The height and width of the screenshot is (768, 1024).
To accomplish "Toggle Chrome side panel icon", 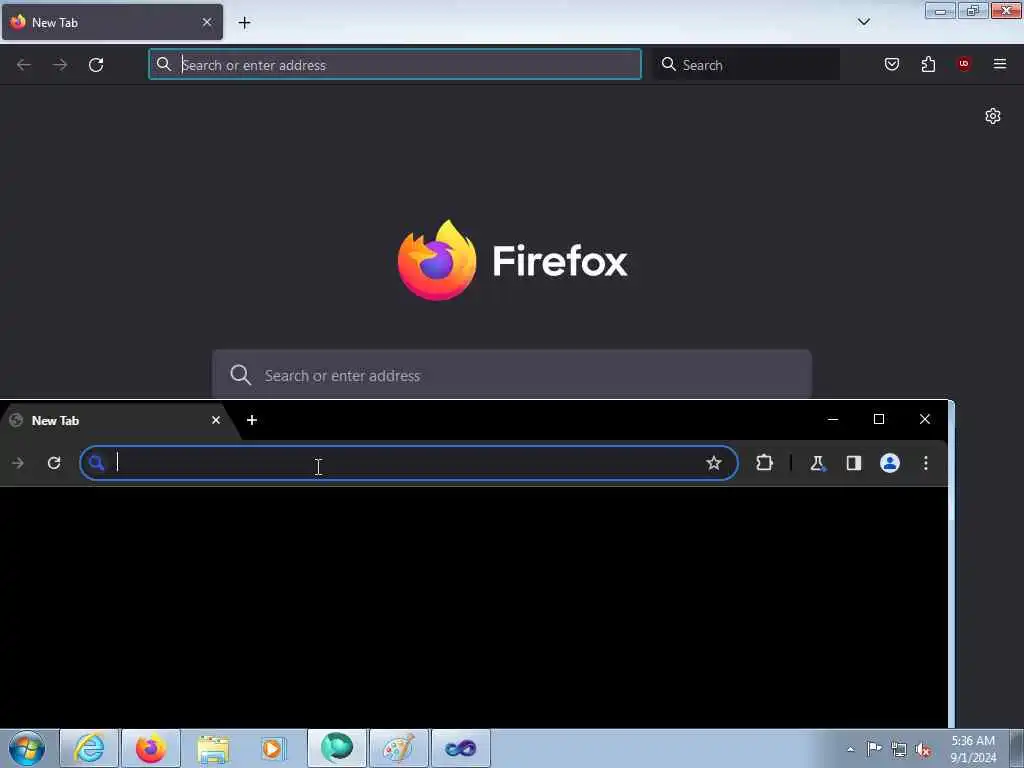I will 854,463.
